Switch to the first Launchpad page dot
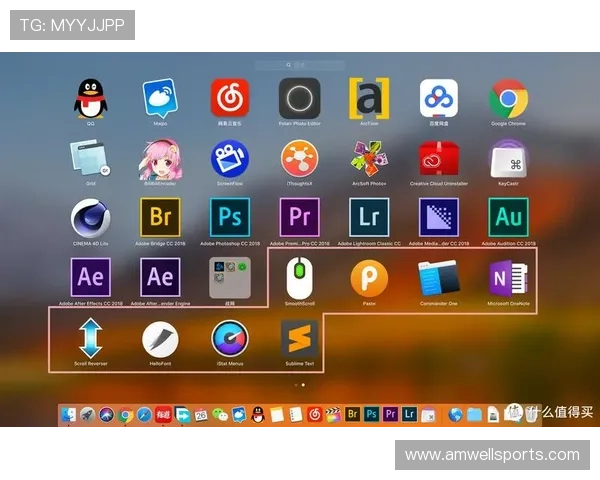This screenshot has width=600, height=480. tap(296, 384)
